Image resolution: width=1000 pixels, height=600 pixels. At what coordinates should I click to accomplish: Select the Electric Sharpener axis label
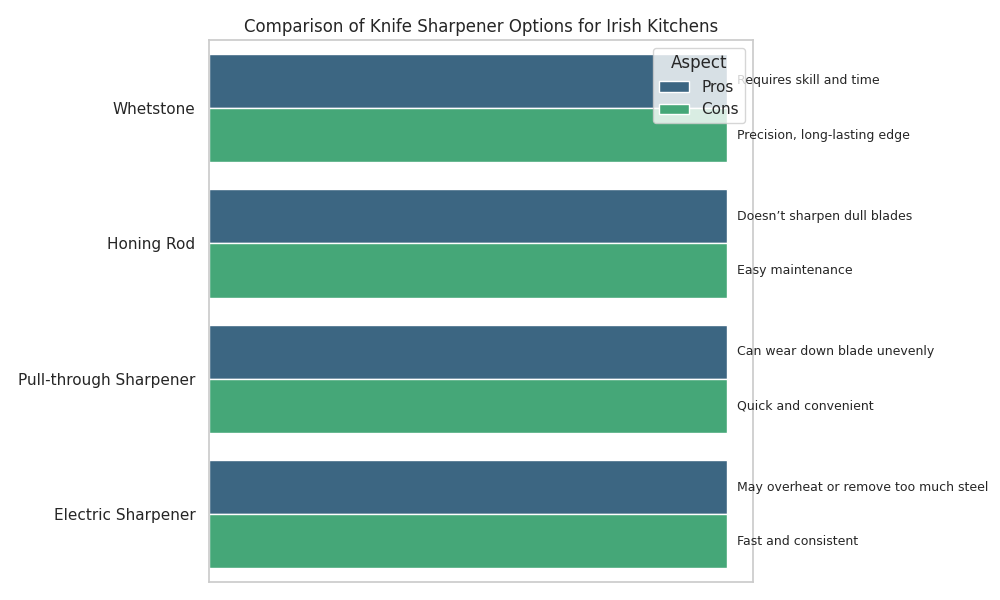pos(125,515)
